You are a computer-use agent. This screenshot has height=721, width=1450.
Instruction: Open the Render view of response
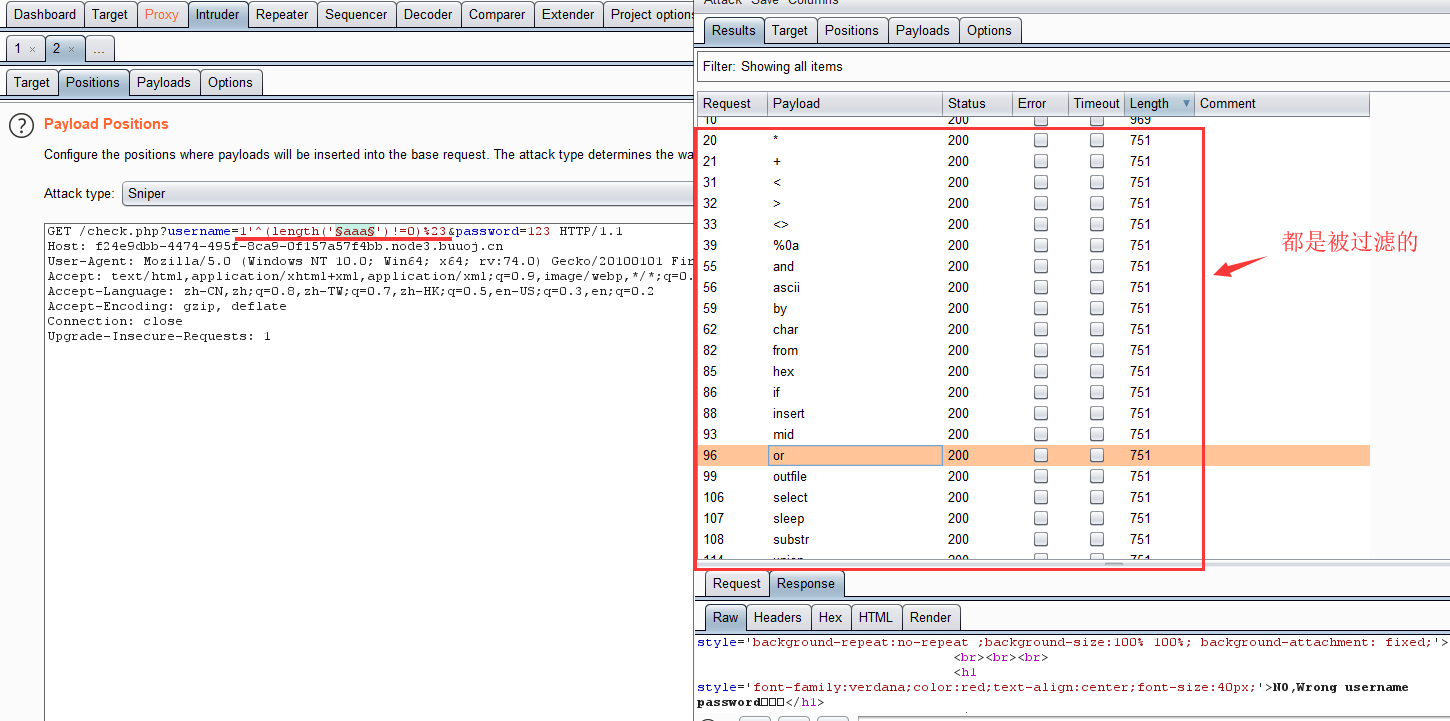(931, 617)
